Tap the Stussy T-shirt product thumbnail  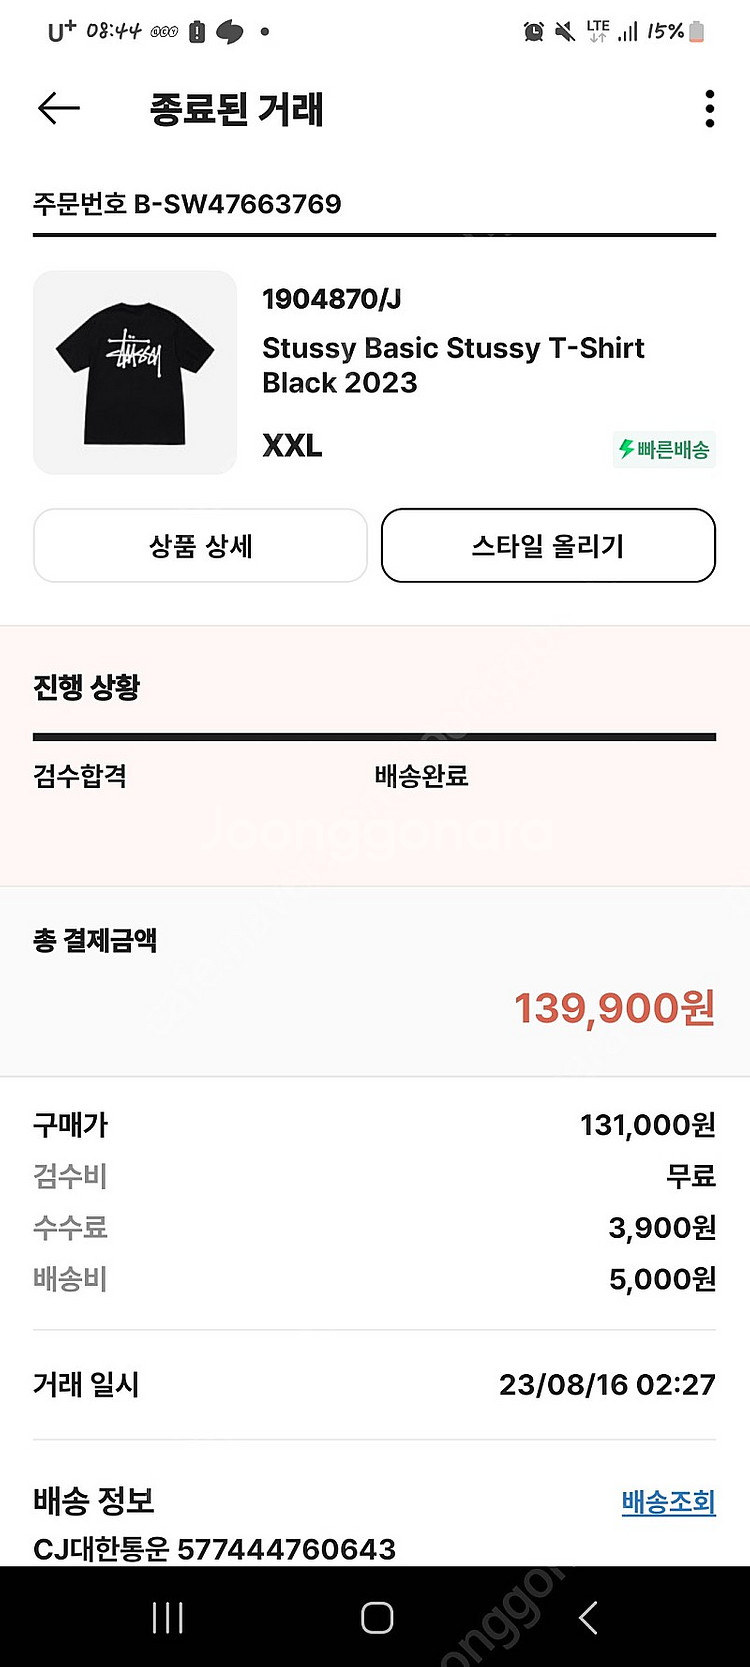point(135,372)
